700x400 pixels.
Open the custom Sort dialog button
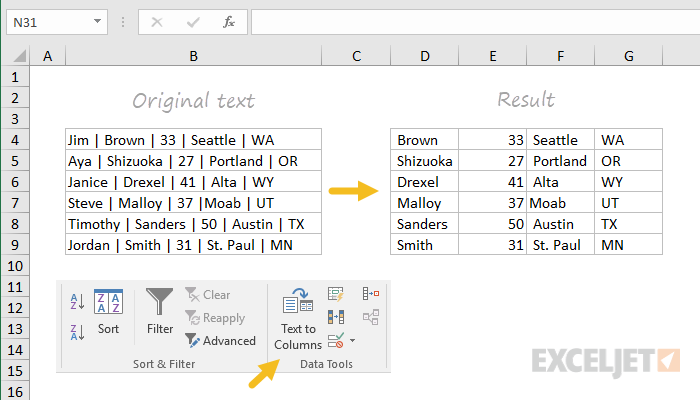108,312
